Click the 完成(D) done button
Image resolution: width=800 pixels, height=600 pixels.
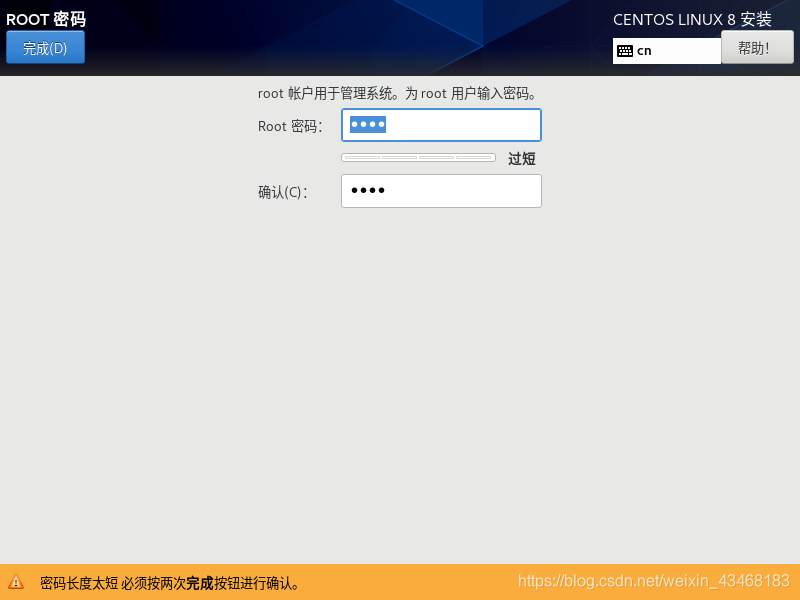[x=45, y=47]
